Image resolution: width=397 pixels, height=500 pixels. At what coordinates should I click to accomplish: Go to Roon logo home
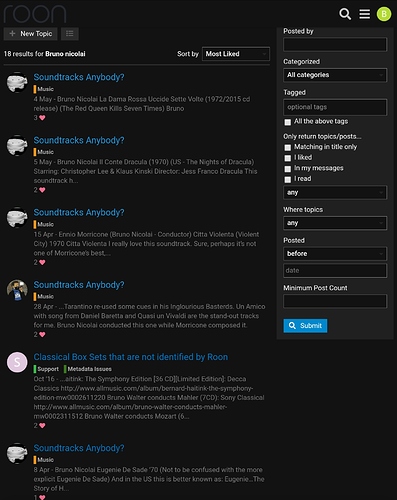coord(35,14)
